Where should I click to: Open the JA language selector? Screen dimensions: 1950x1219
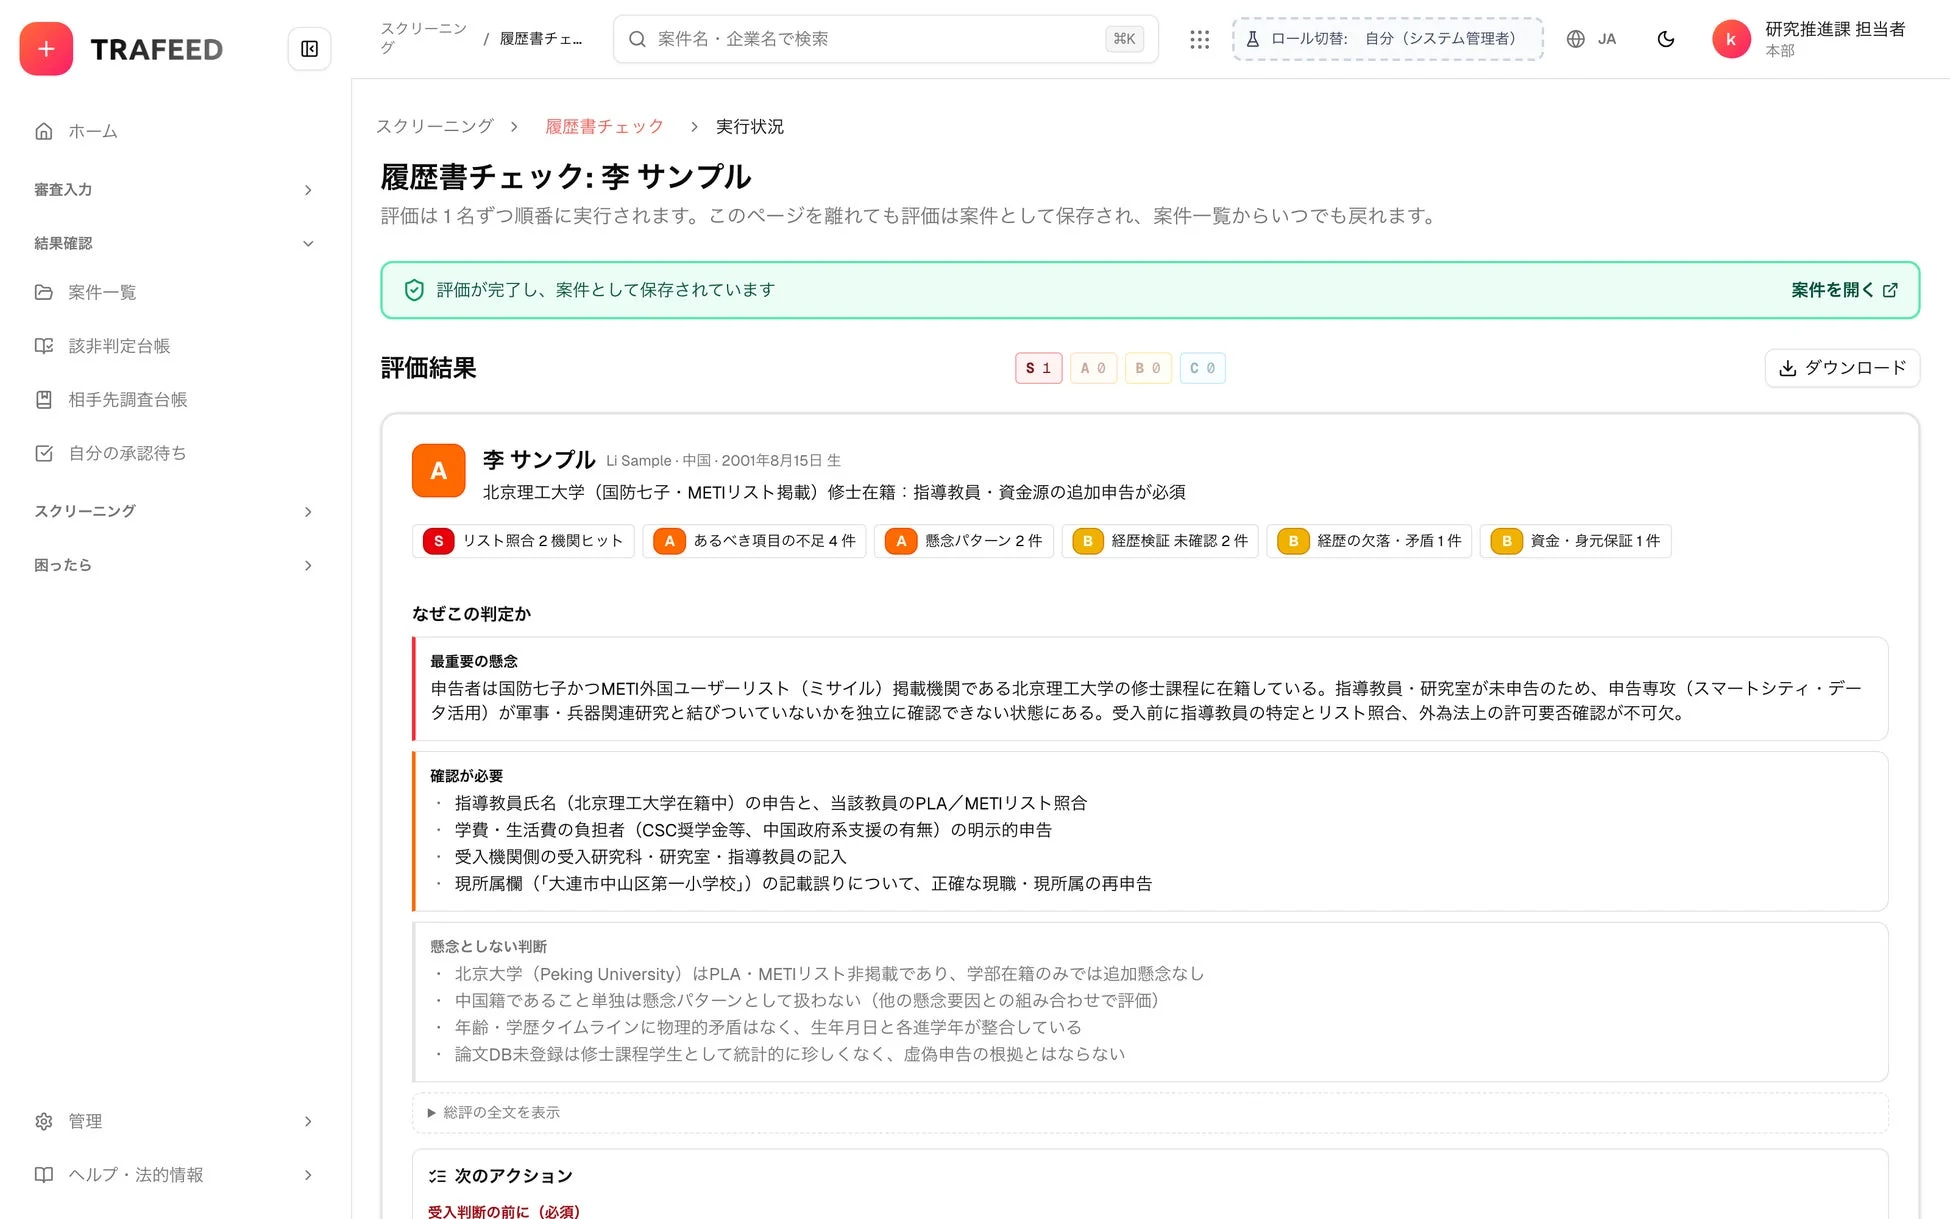click(x=1592, y=39)
